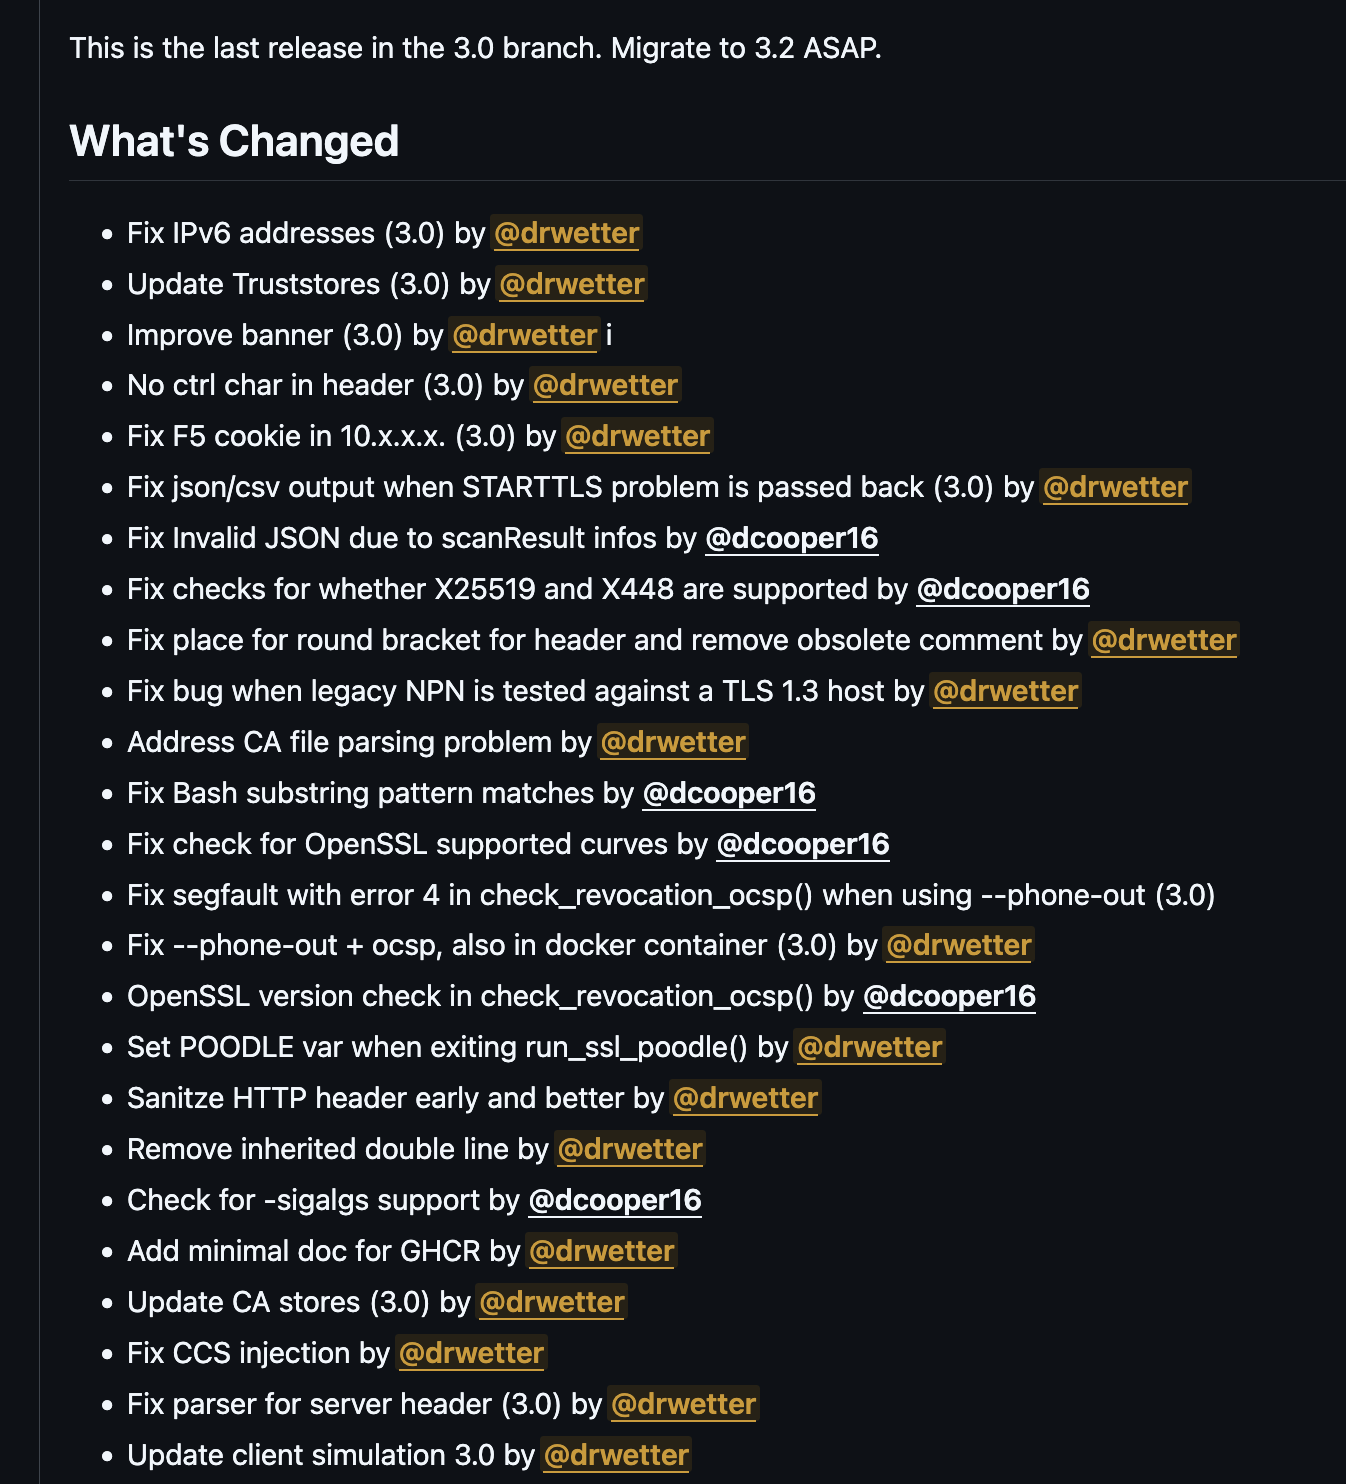Open @drwetter on Fix CCS injection line
The width and height of the screenshot is (1346, 1484).
tap(472, 1353)
